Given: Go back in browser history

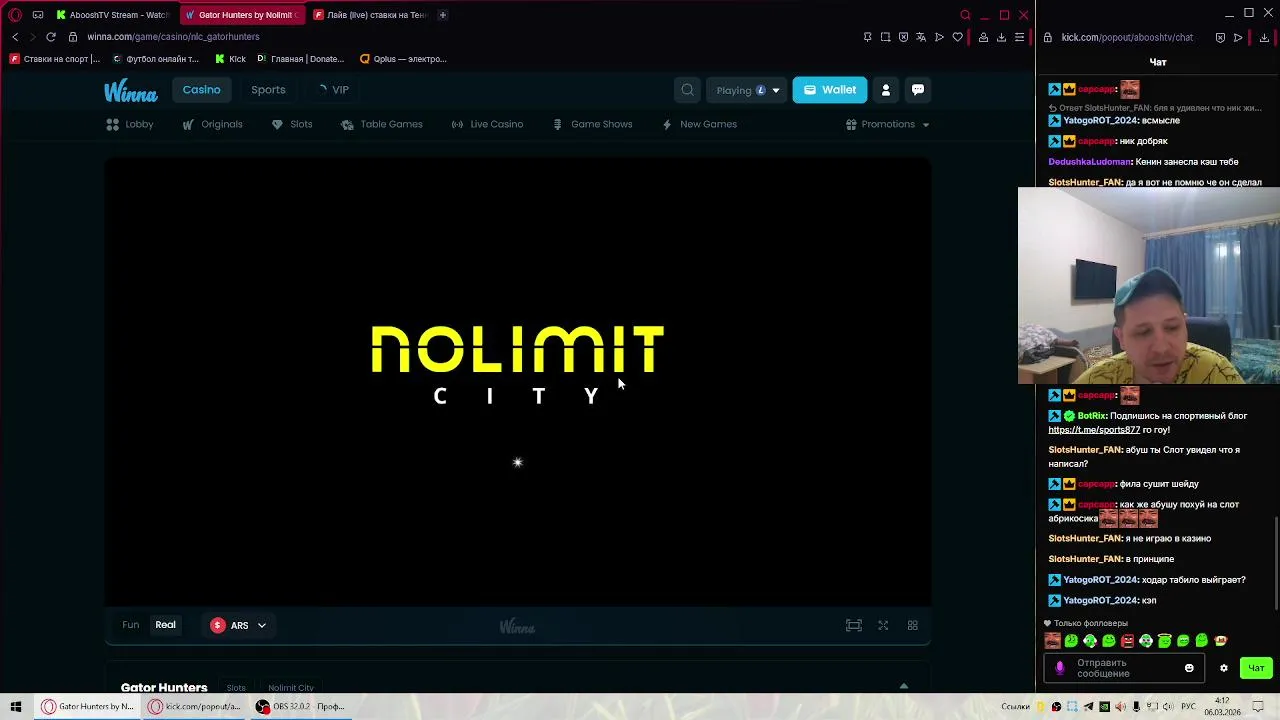Looking at the screenshot, I should 15,37.
